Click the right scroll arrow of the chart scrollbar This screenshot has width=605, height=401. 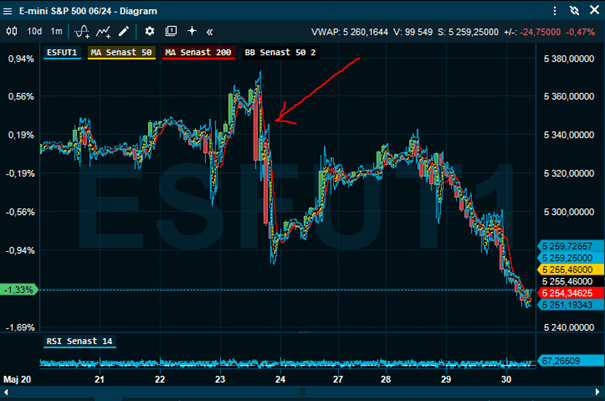598,393
